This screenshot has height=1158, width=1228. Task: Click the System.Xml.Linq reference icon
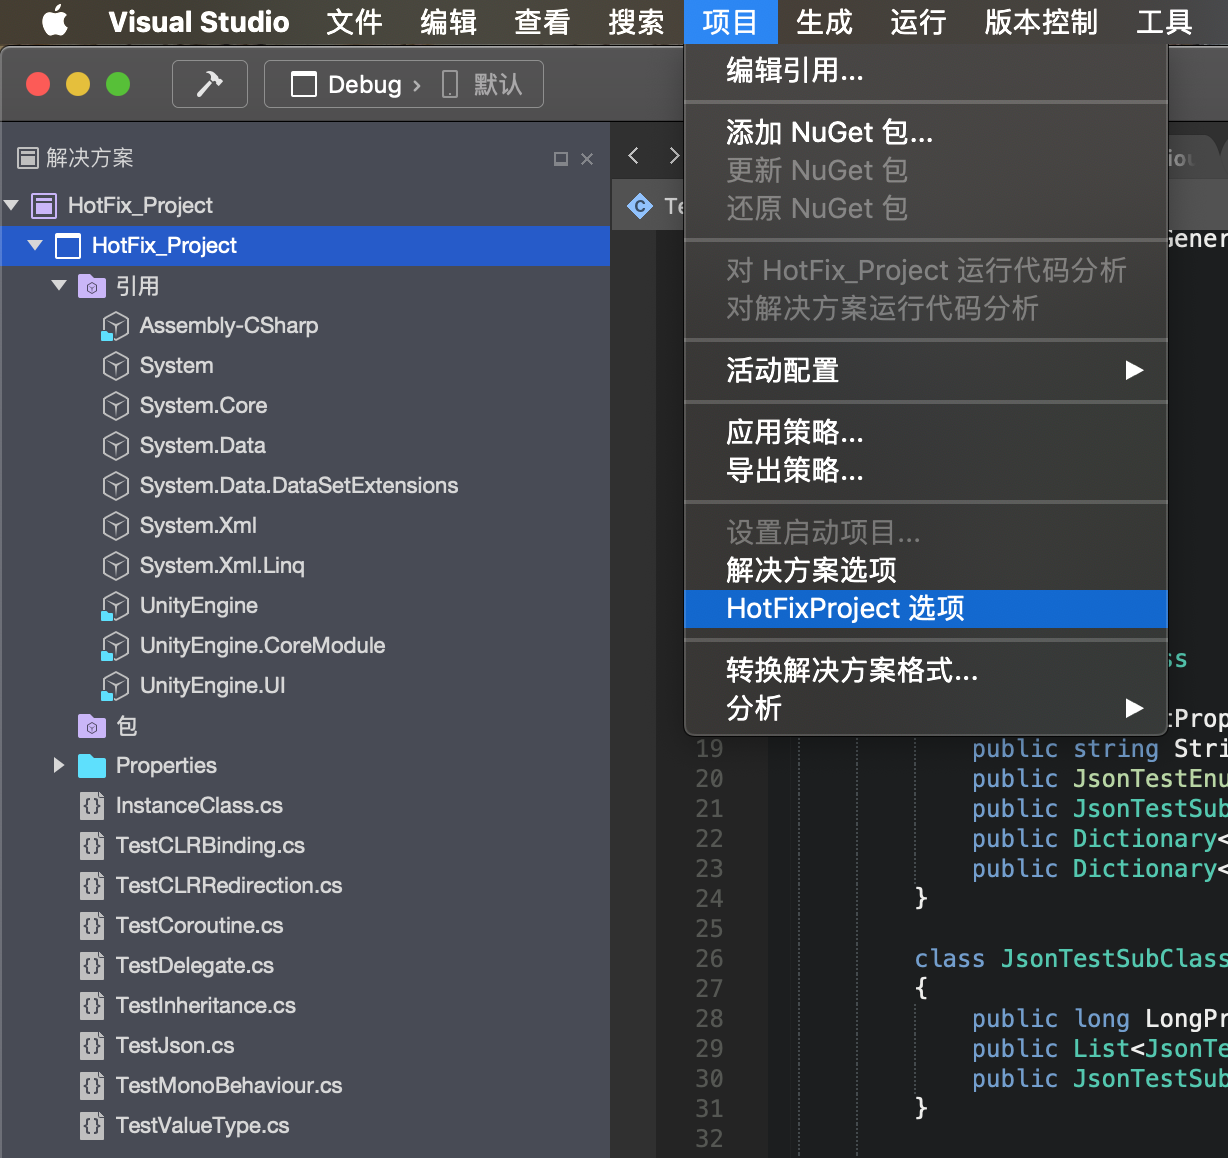(x=116, y=566)
